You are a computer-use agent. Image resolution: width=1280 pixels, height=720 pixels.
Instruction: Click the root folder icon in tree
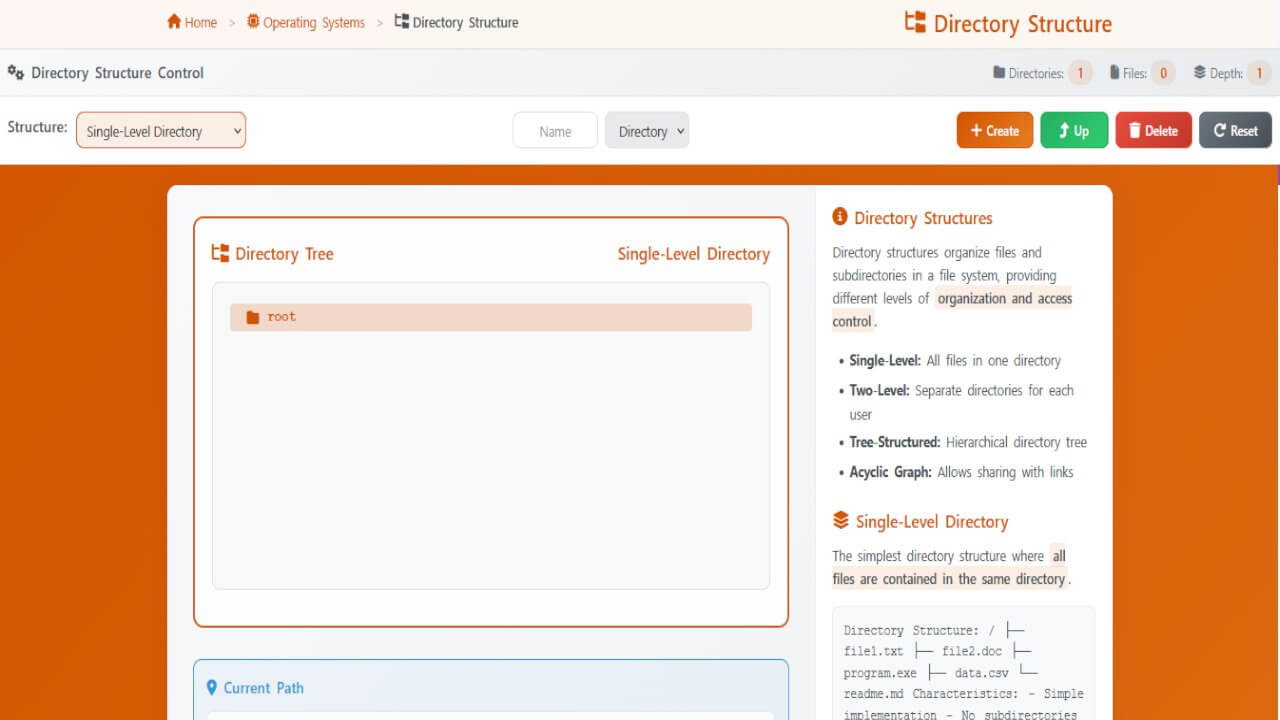253,317
